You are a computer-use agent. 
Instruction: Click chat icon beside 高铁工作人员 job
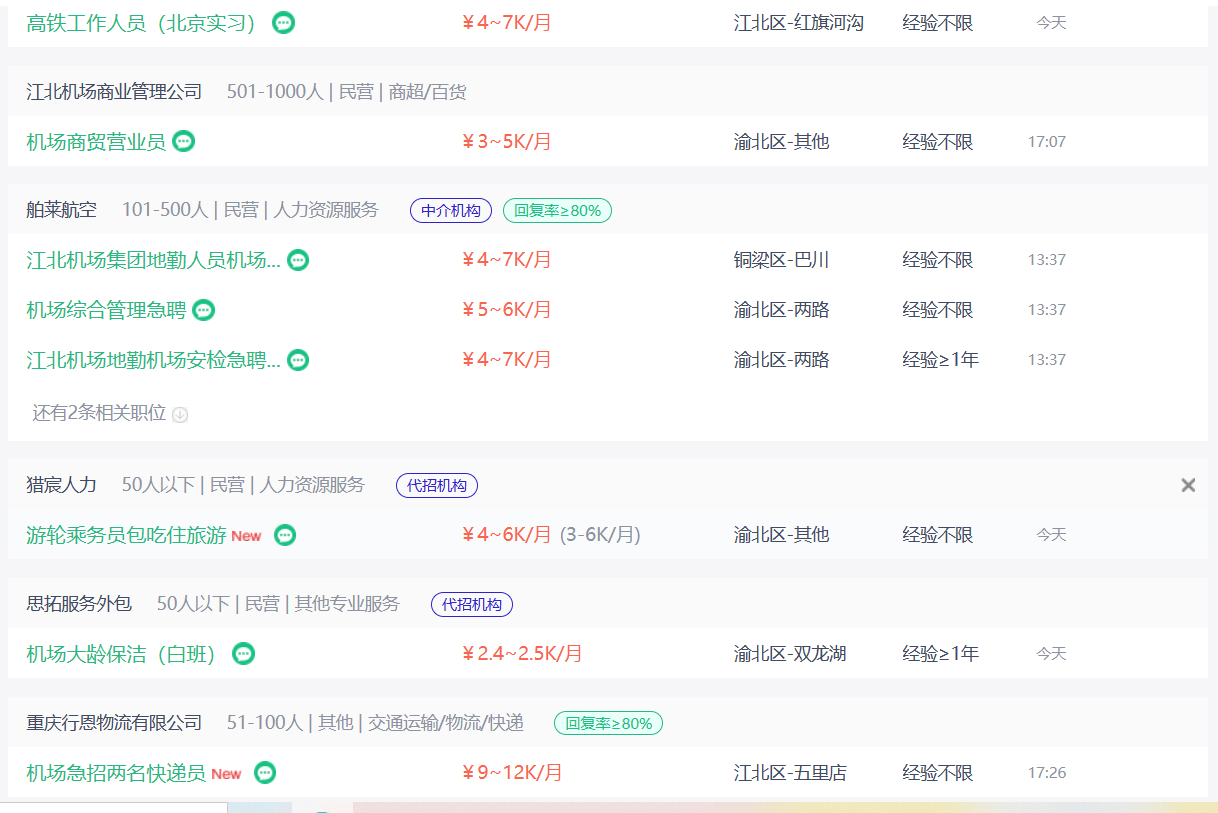[x=283, y=22]
